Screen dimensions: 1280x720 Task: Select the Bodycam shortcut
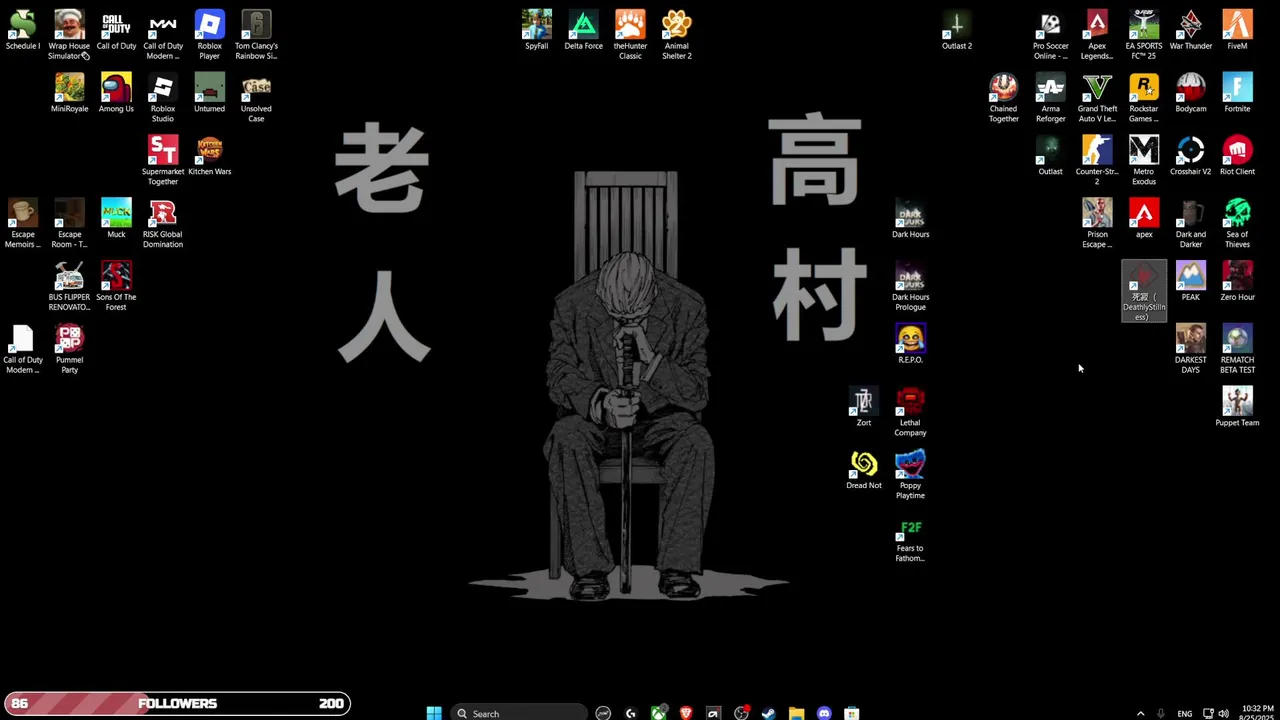point(1190,93)
